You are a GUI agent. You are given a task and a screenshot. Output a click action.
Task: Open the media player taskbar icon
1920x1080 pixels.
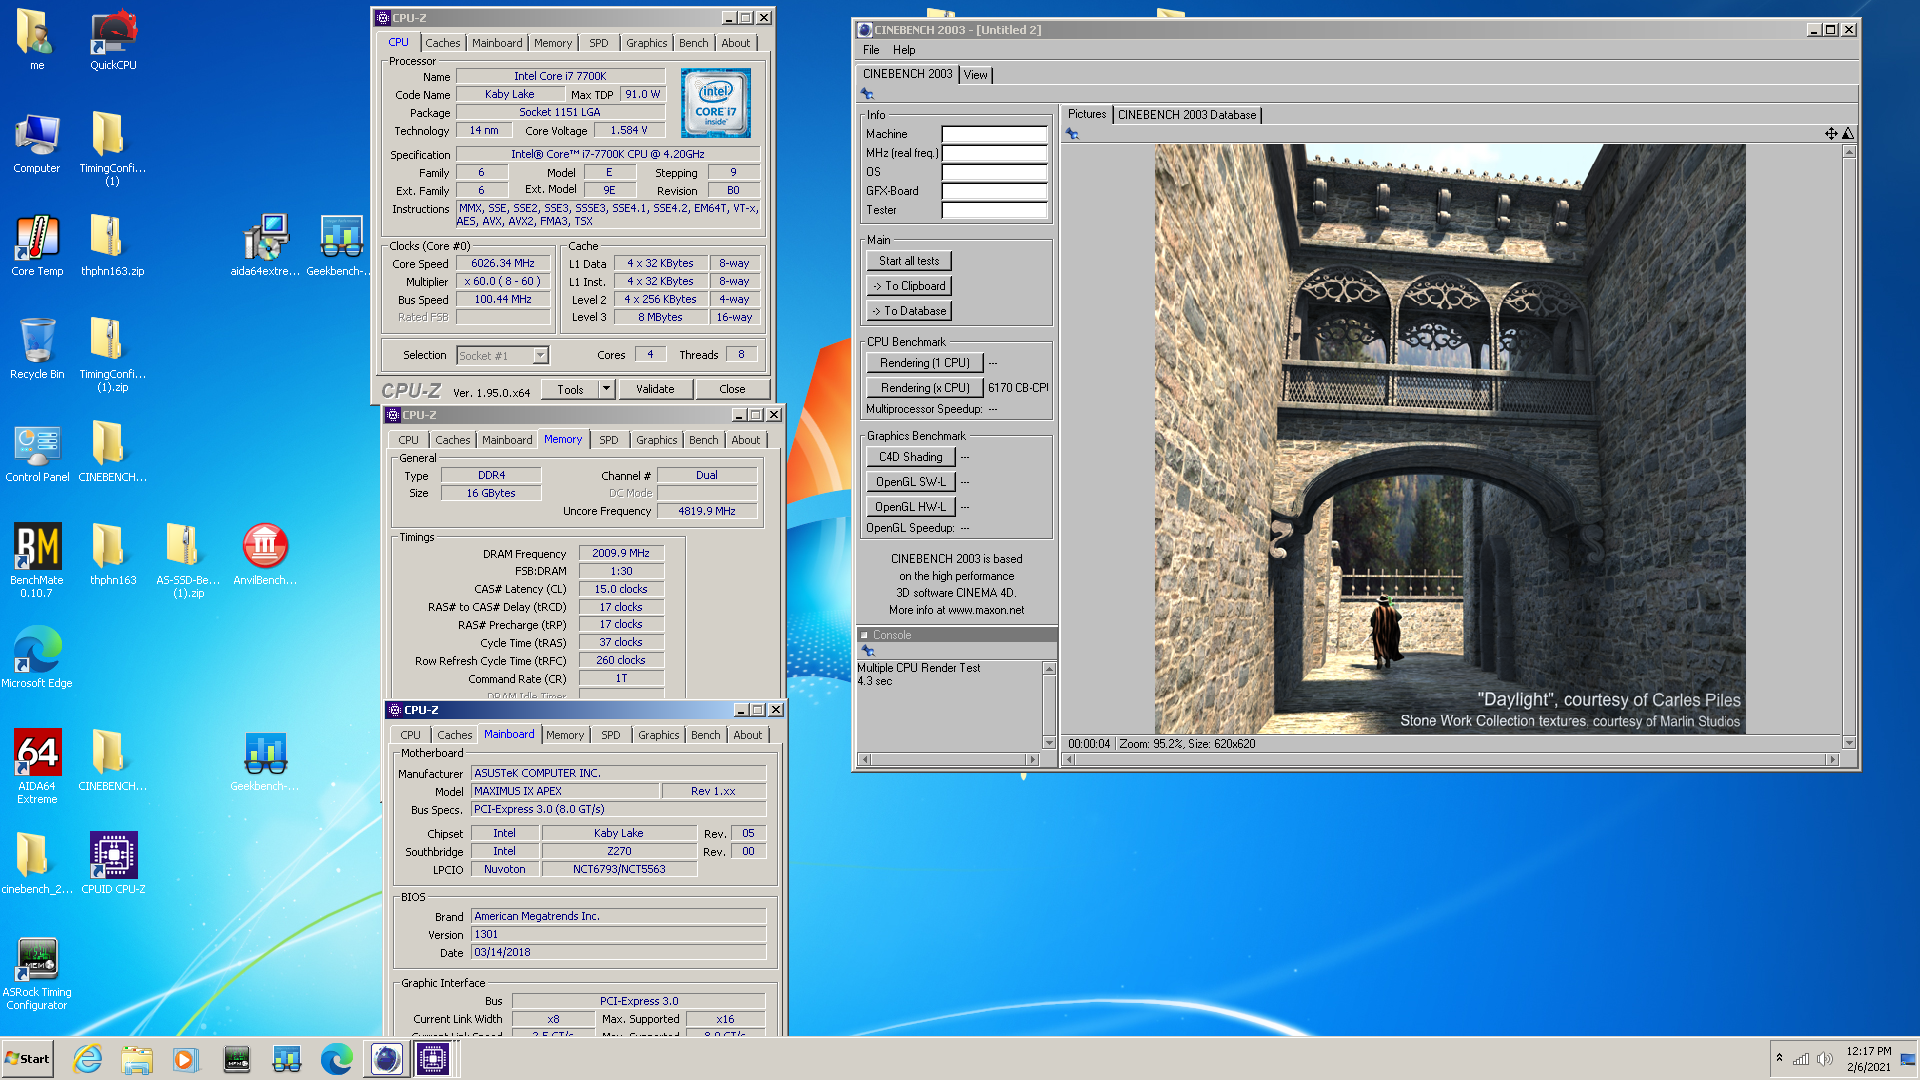(x=186, y=1059)
